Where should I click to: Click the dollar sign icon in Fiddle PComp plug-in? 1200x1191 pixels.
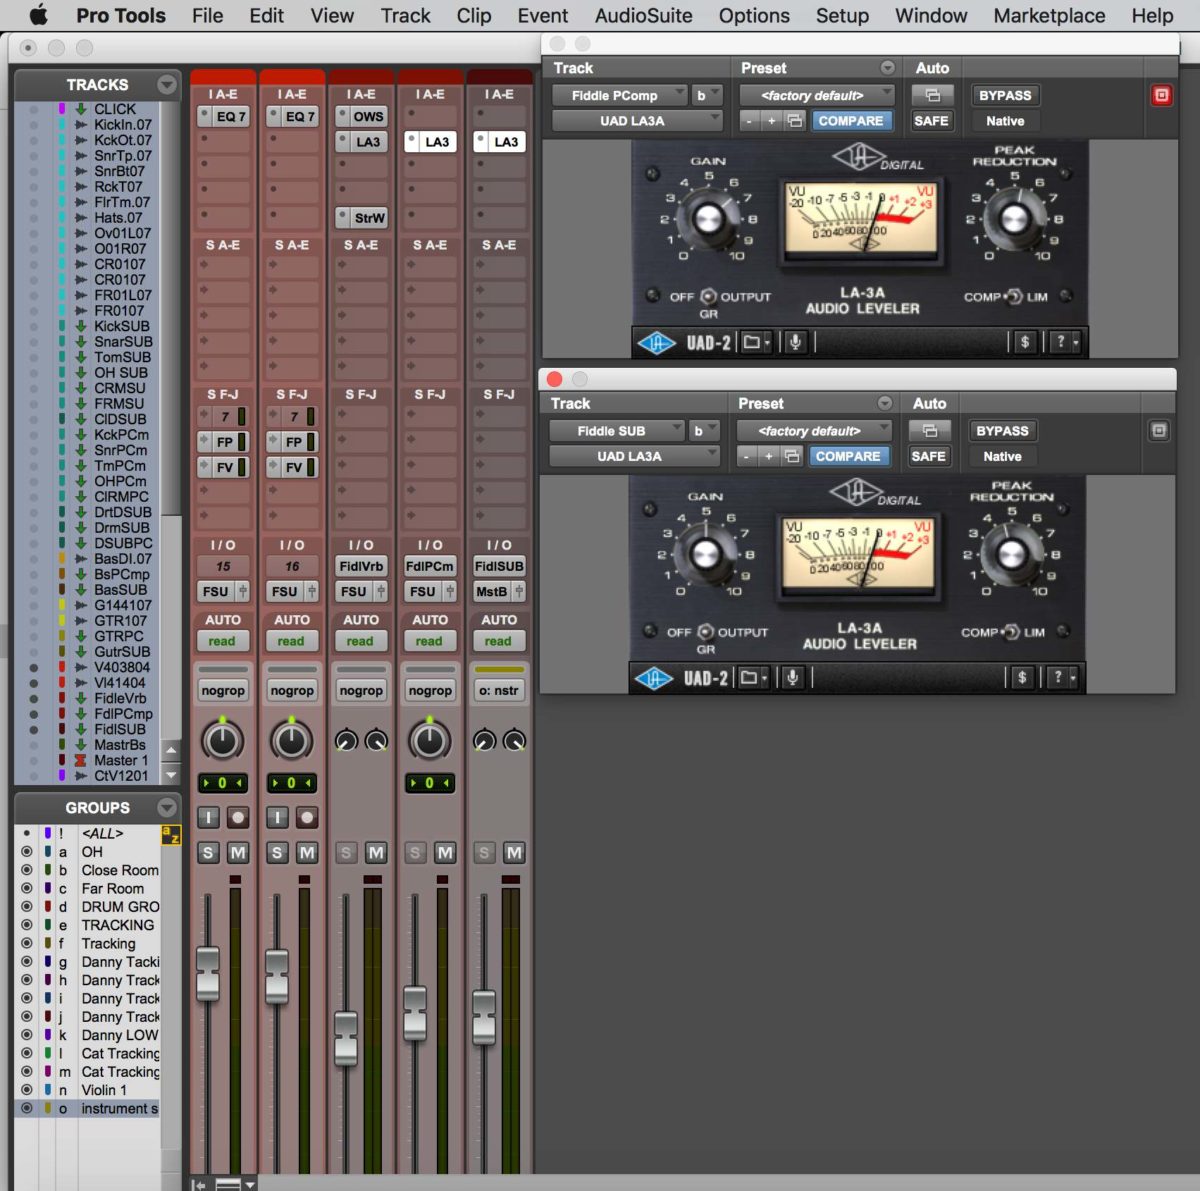(x=1024, y=343)
